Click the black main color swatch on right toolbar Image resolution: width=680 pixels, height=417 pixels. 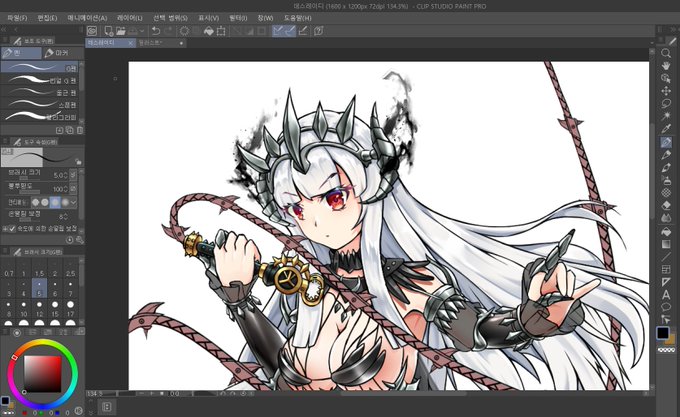pos(663,332)
